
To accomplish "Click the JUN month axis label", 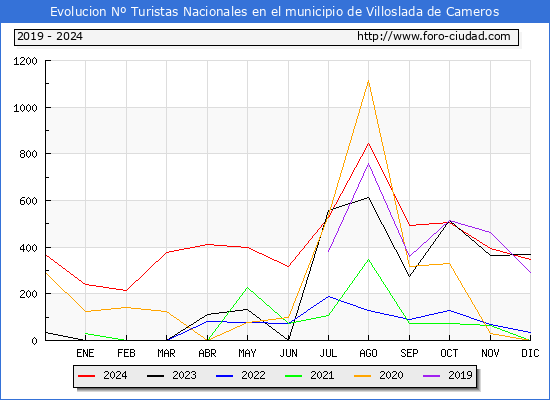I will 288,353.
